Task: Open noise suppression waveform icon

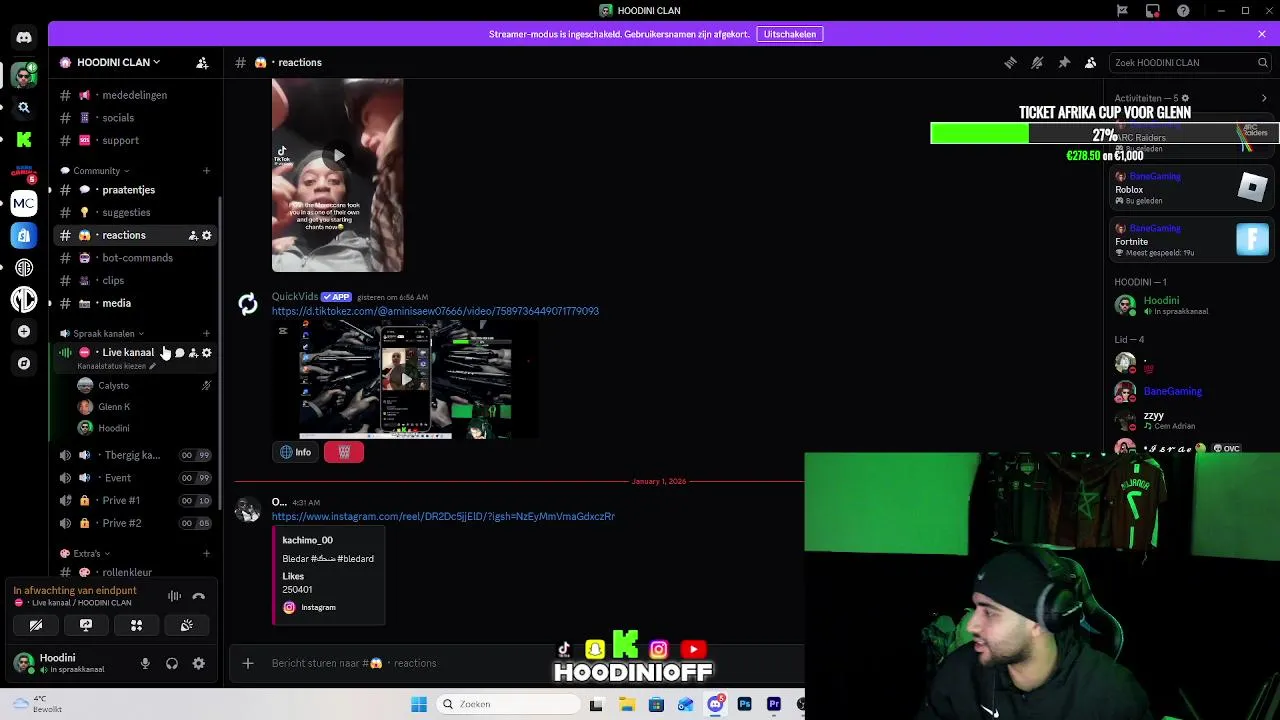Action: (x=174, y=597)
